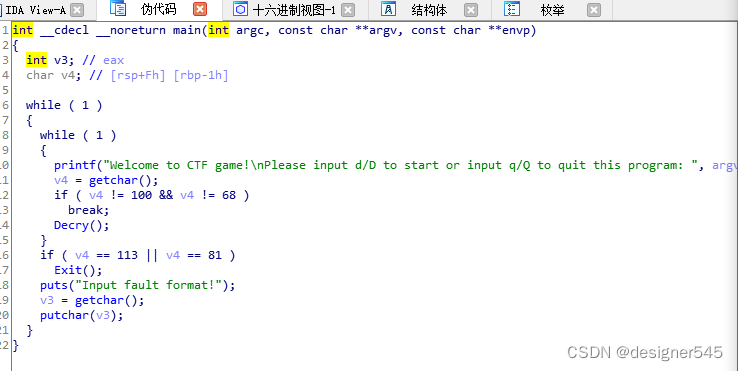Close the 十六进制视图-1 tab
The image size is (738, 371).
click(348, 10)
